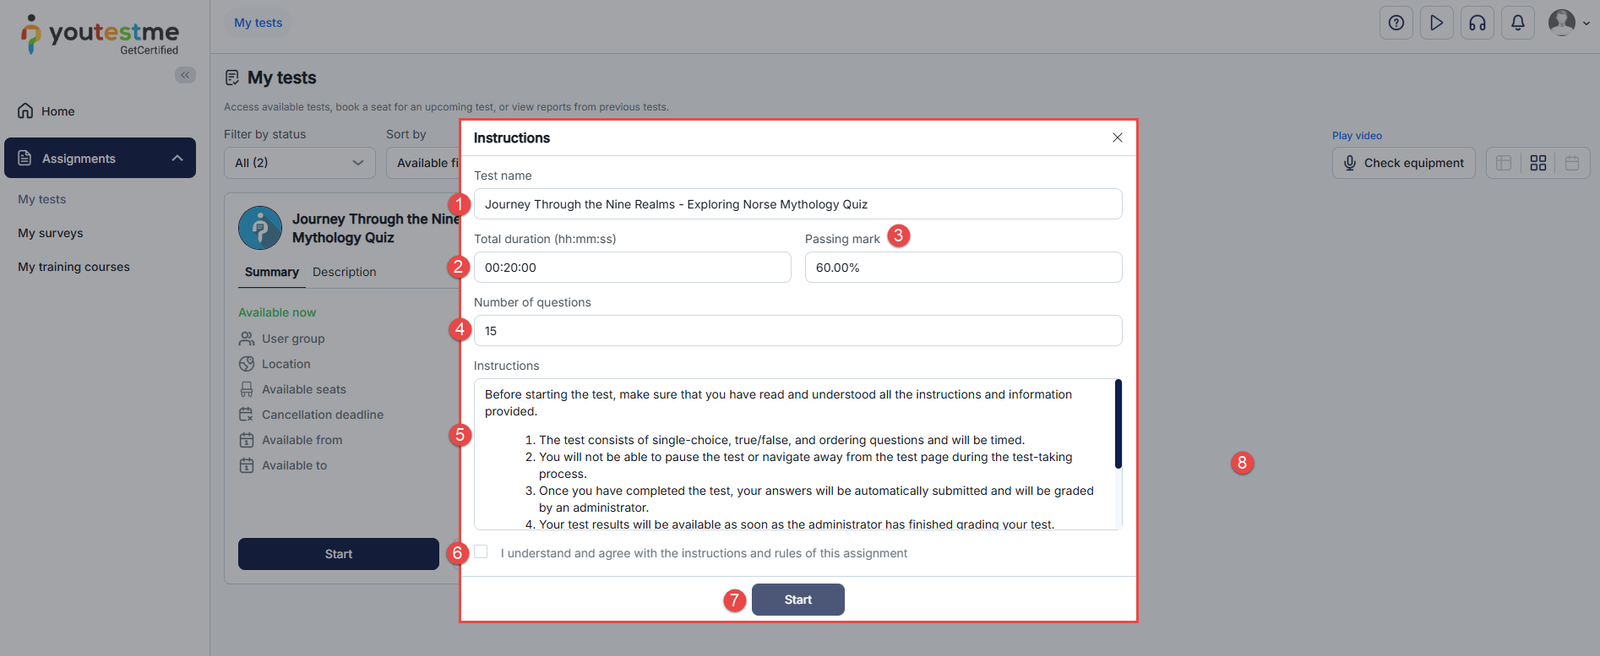Click Start button in Instructions dialog
This screenshot has height=656, width=1600.
797,599
